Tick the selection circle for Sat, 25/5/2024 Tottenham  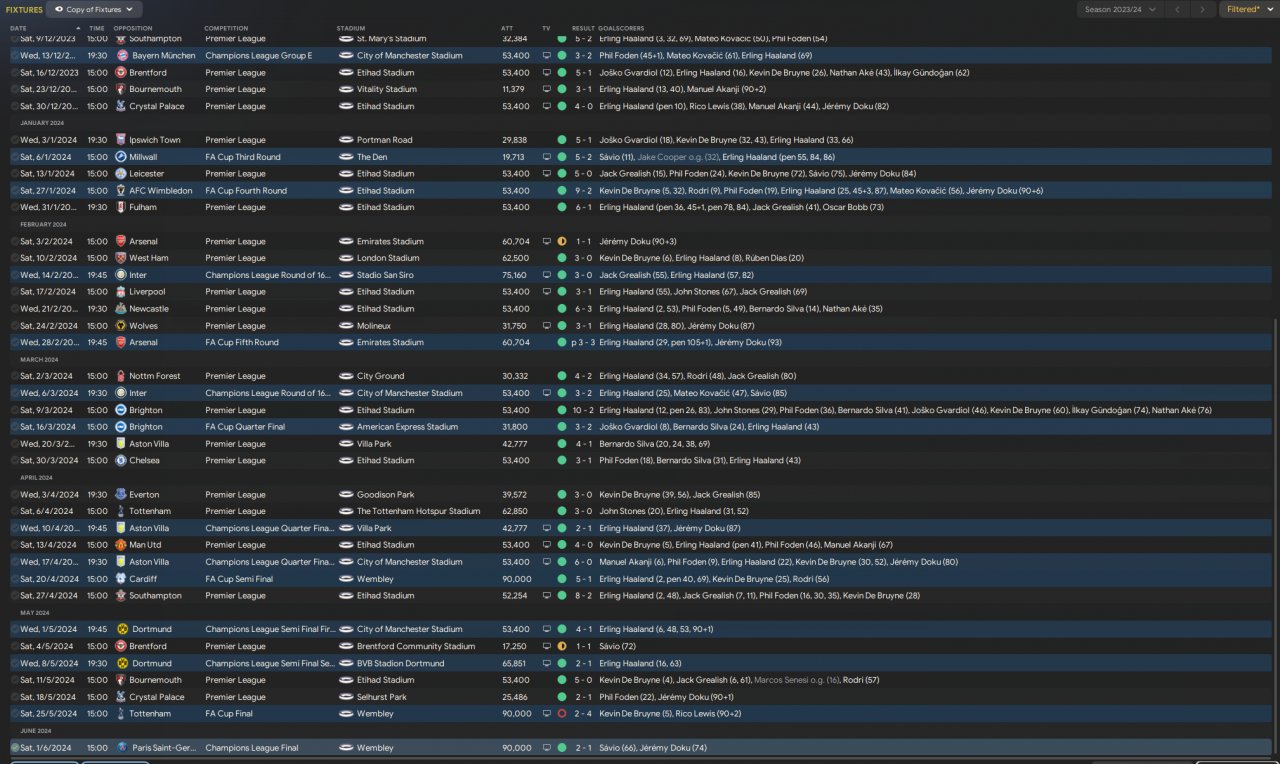pos(15,714)
